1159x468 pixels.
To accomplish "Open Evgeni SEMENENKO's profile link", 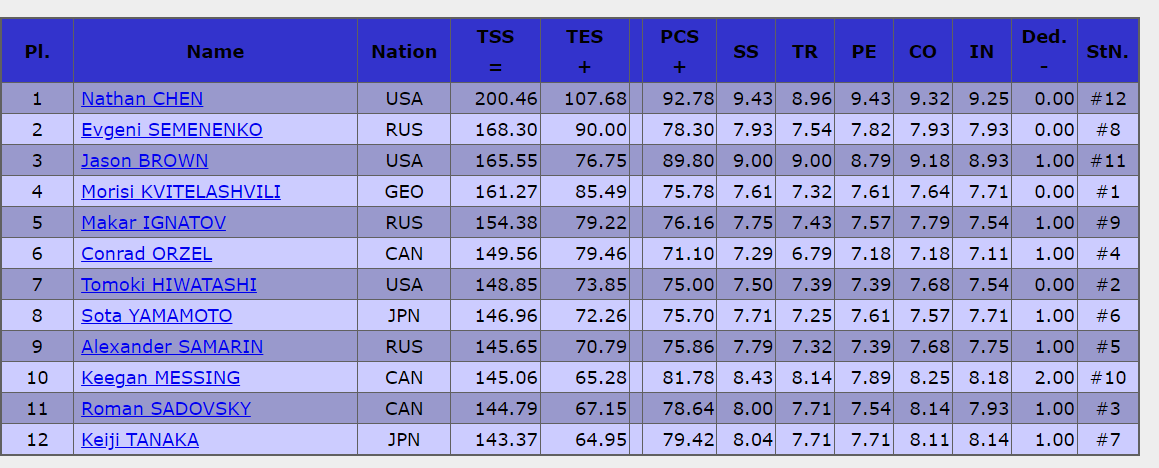I will [x=171, y=129].
